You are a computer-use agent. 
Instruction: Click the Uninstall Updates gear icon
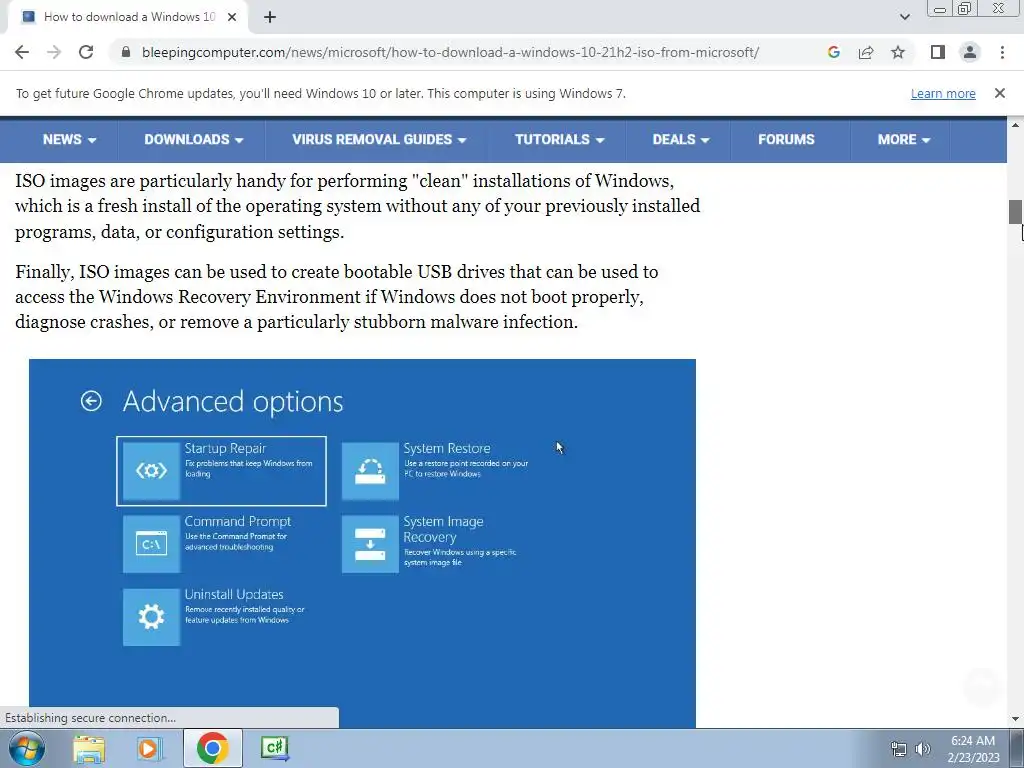(x=152, y=617)
